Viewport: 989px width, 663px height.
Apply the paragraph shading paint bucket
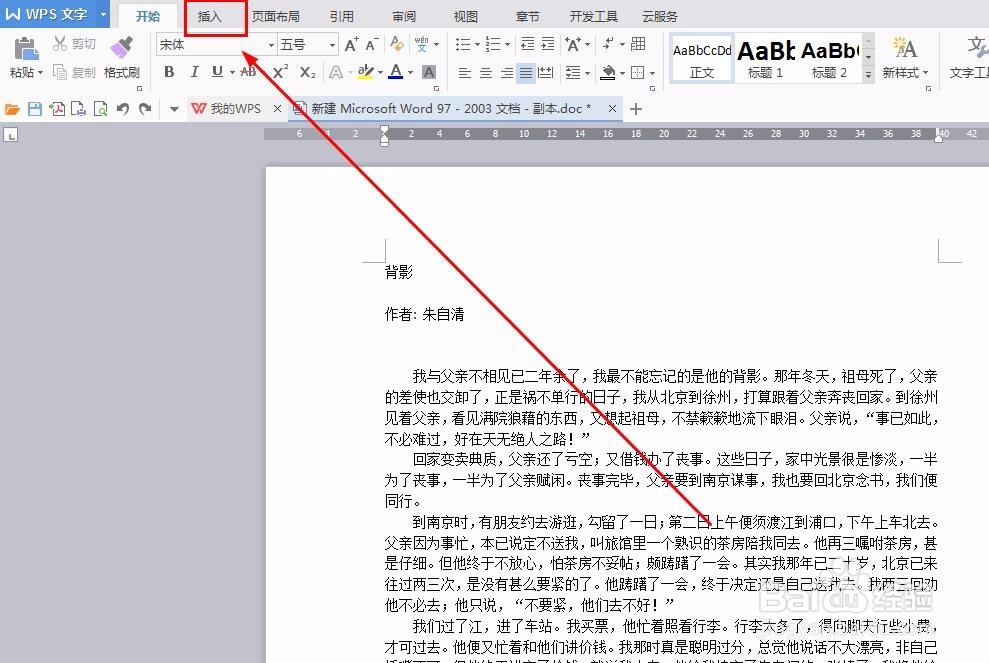coord(607,73)
